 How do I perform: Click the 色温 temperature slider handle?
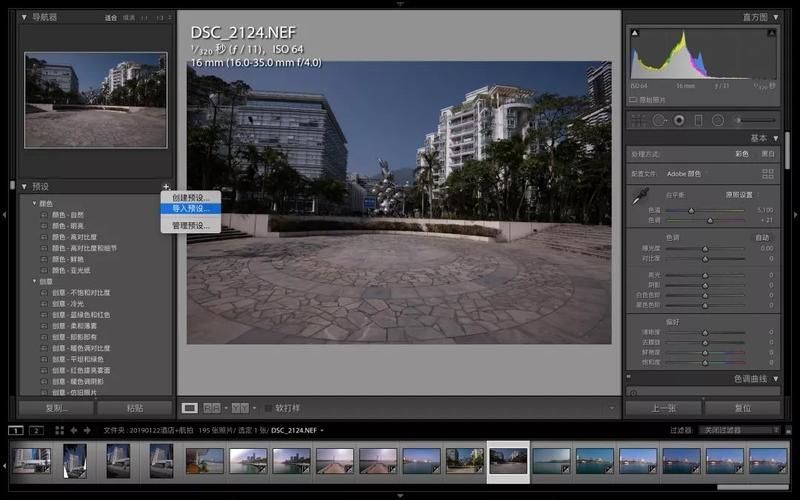coord(691,210)
